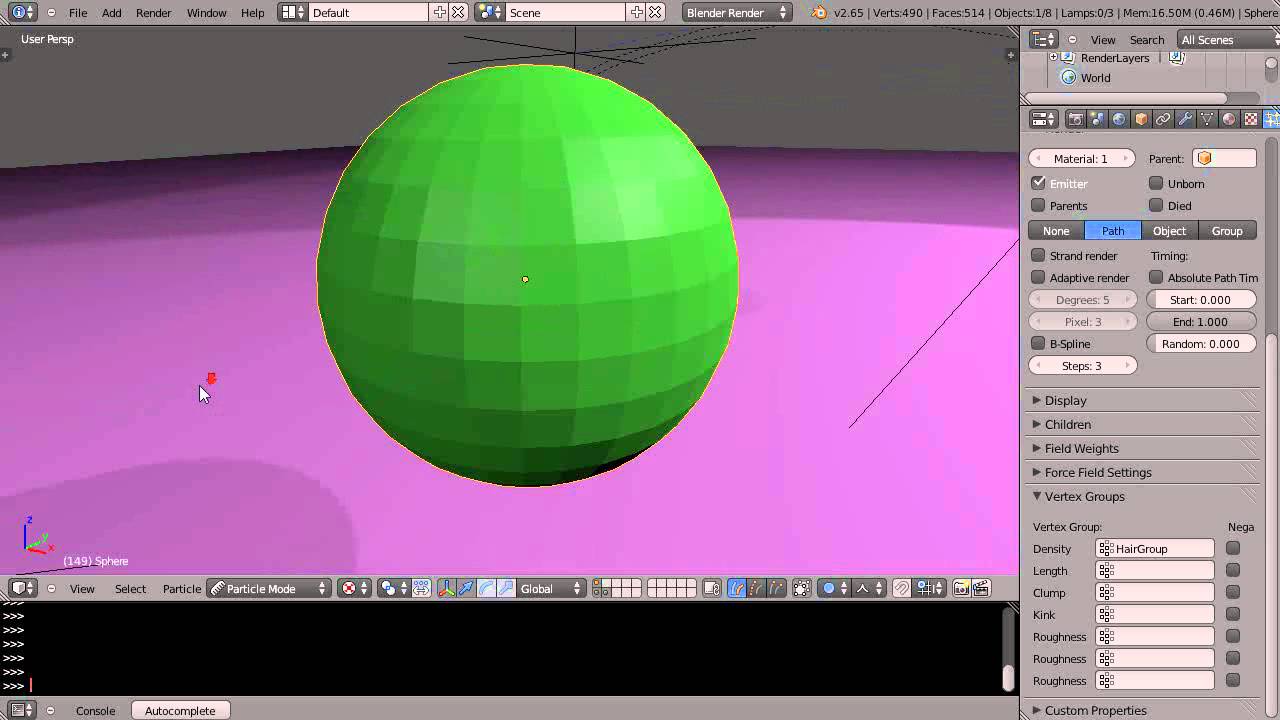Open the File menu
The image size is (1280, 720).
[78, 12]
